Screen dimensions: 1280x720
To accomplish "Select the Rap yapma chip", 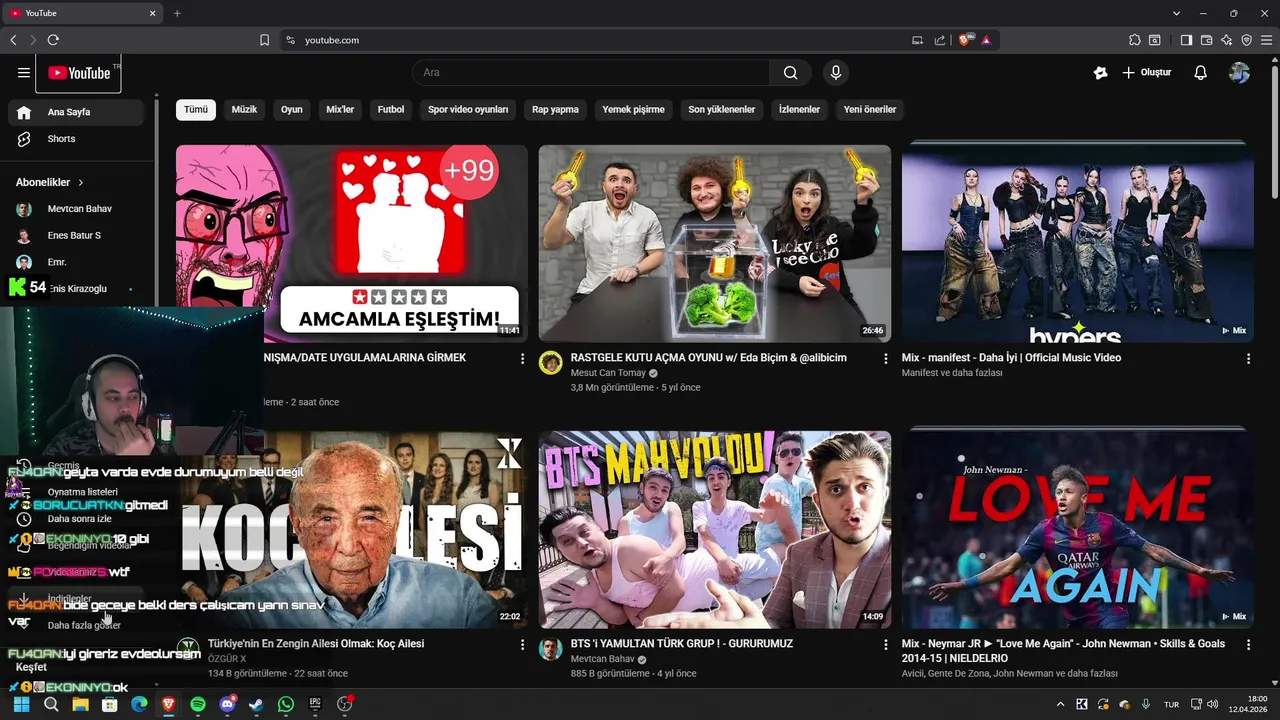I will coord(555,110).
